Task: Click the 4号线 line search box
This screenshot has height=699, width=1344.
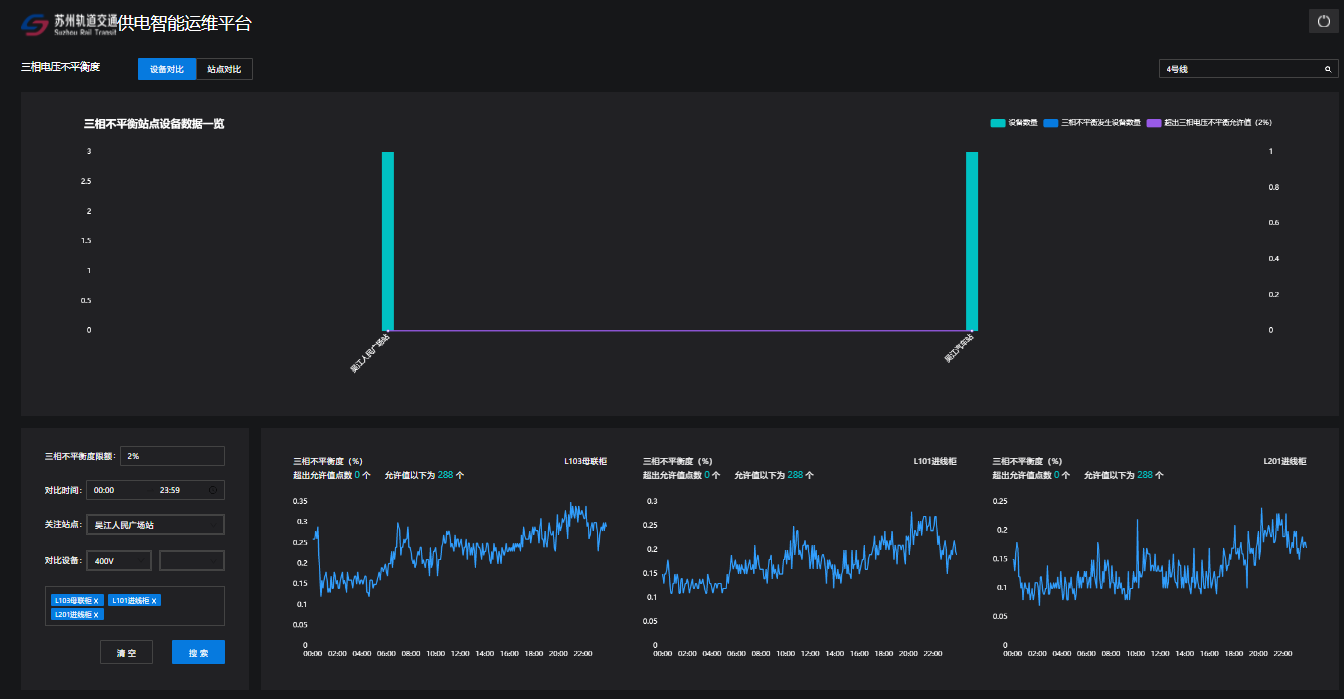Action: 1249,69
